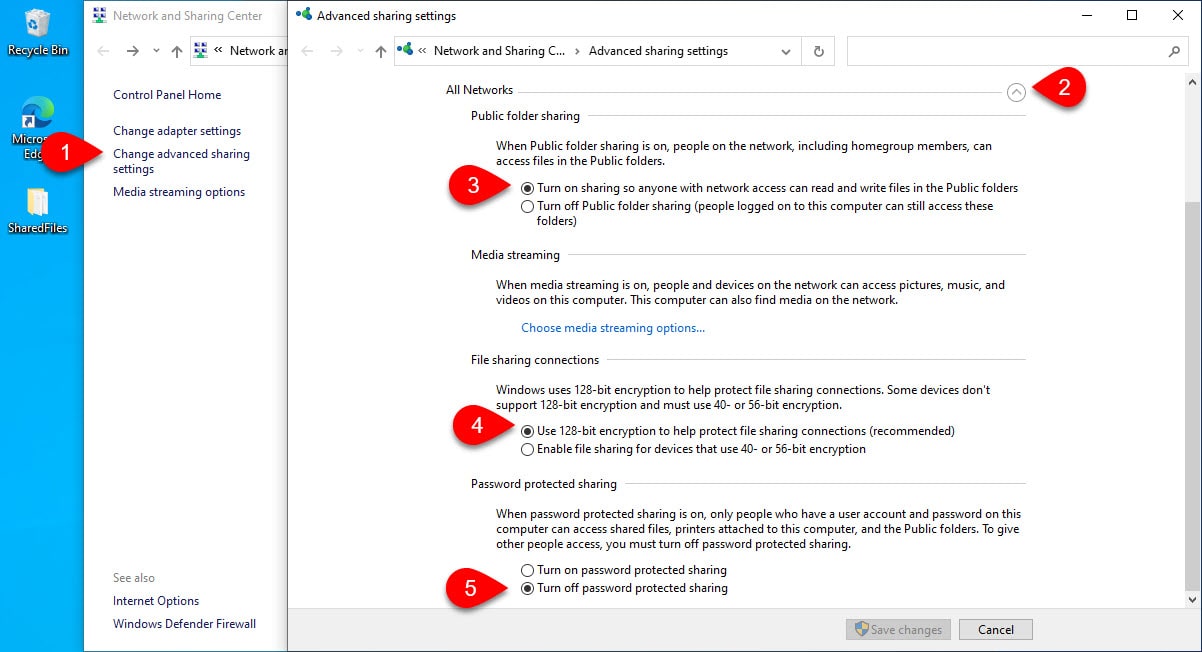Click the See also label

[x=134, y=578]
